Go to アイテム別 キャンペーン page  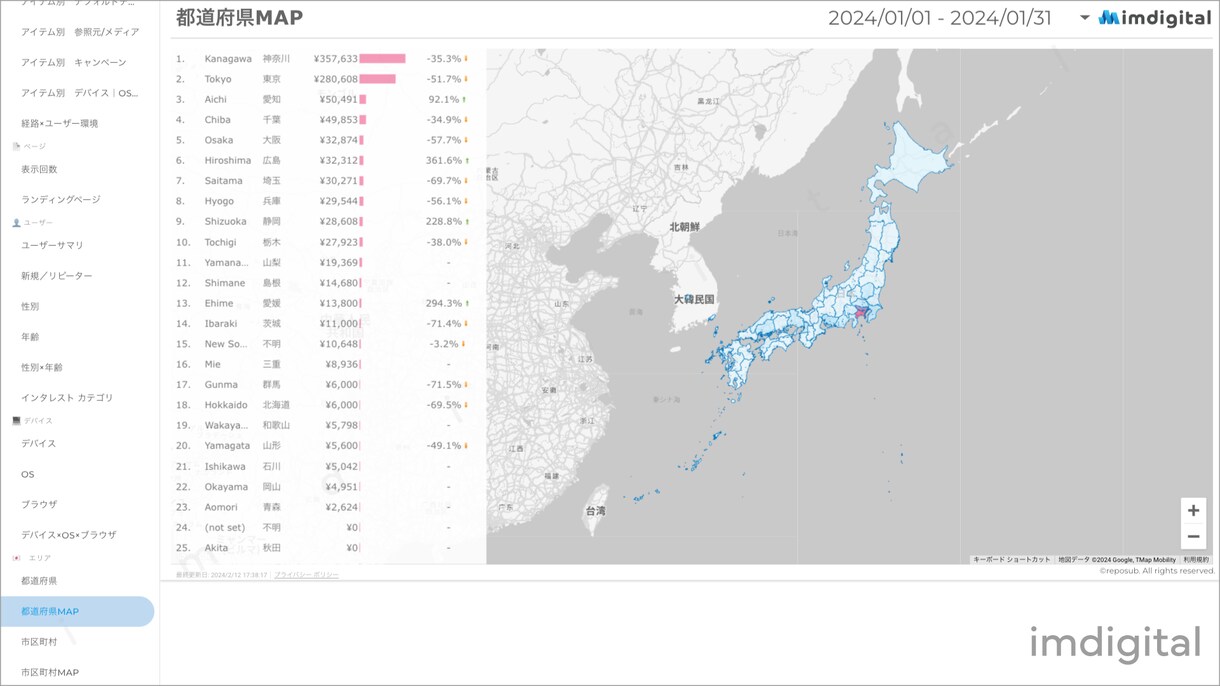[74, 63]
